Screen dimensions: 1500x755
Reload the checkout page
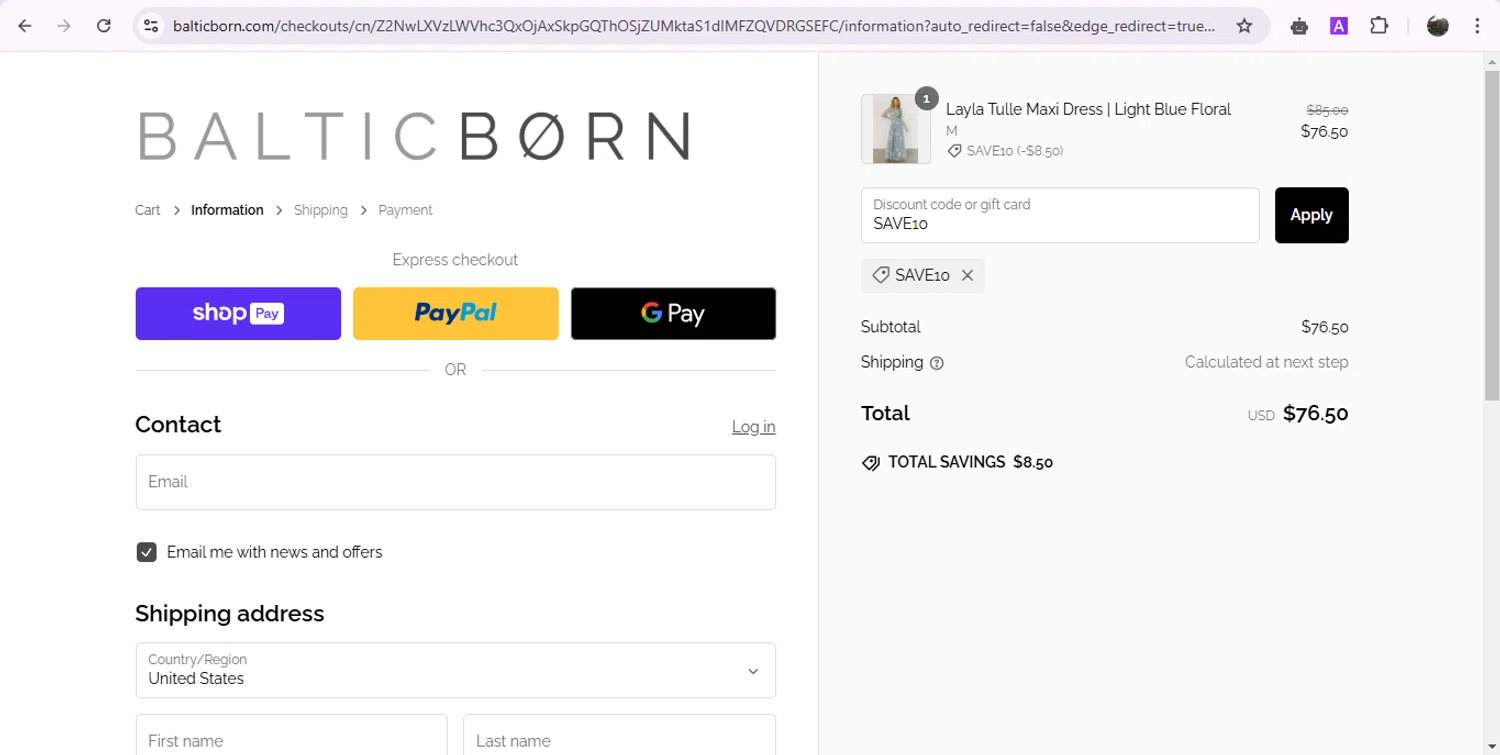tap(104, 26)
